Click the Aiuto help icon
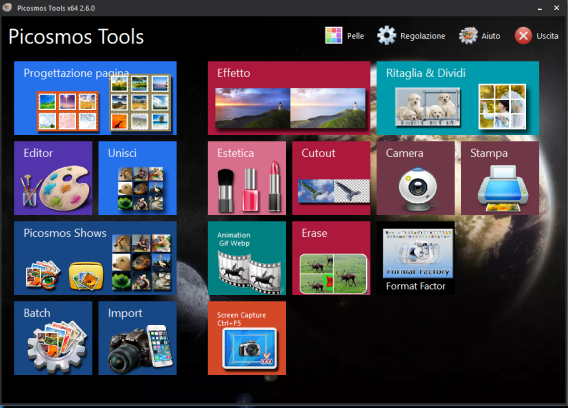This screenshot has height=408, width=568. pyautogui.click(x=468, y=36)
